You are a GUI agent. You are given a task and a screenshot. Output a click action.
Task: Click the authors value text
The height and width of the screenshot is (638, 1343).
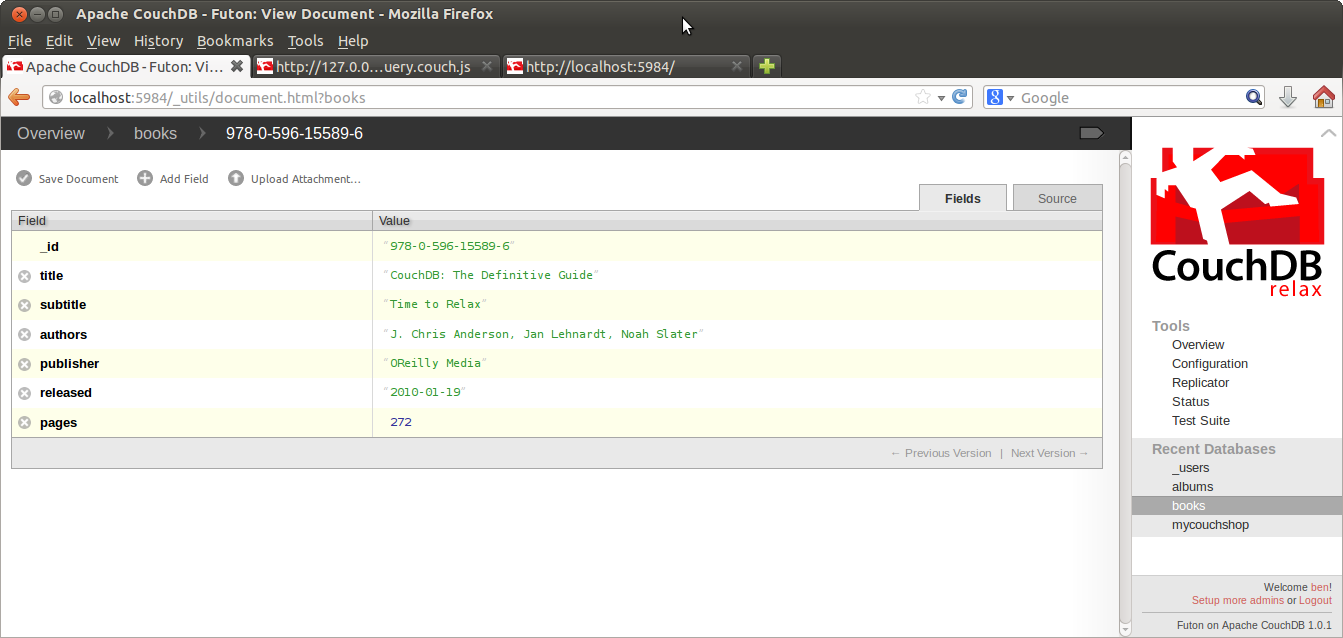click(544, 334)
